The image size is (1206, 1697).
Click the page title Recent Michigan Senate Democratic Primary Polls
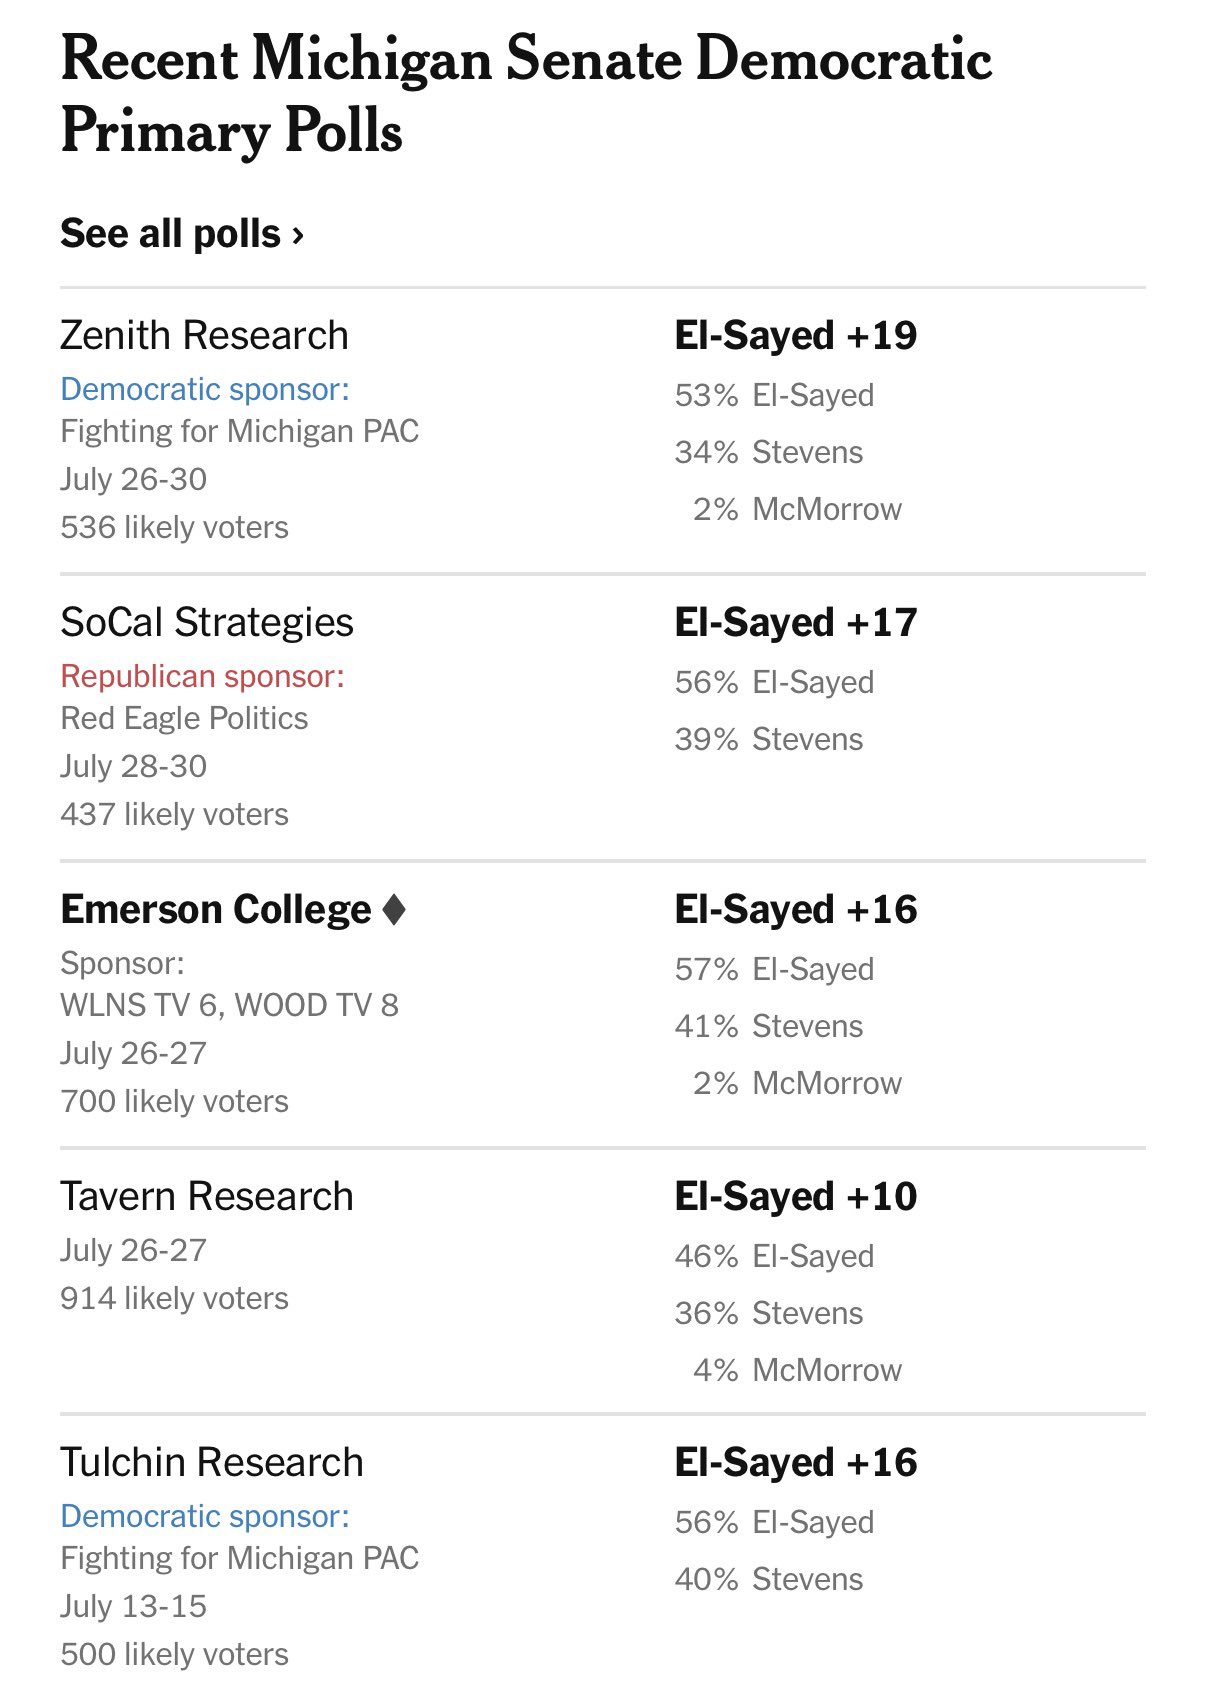(526, 94)
